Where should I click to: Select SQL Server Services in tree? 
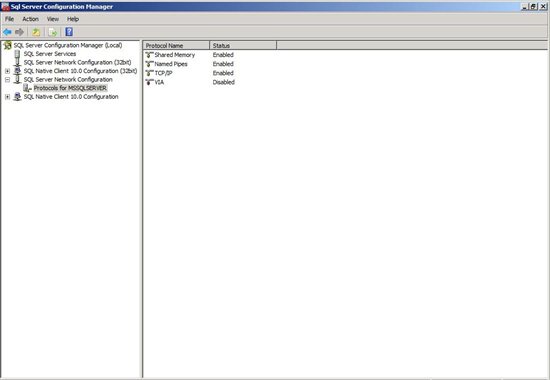[x=50, y=54]
